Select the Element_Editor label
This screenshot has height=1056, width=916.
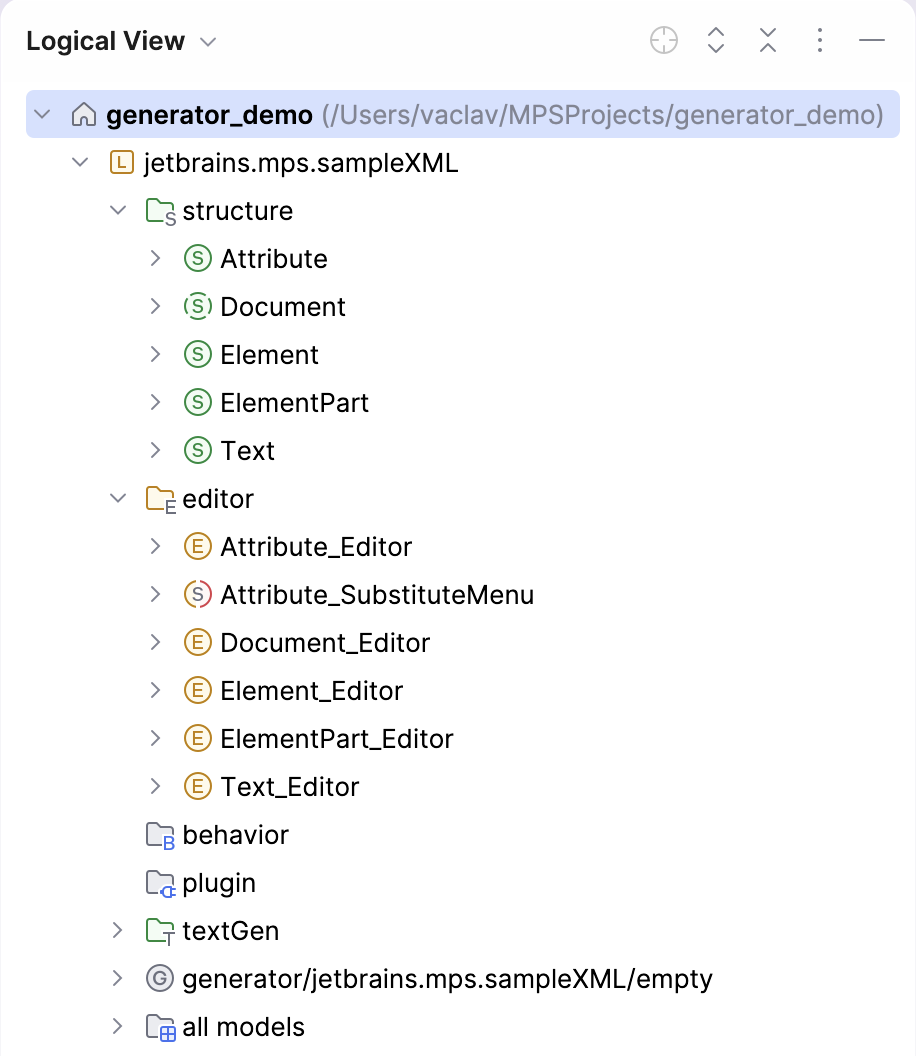pyautogui.click(x=311, y=690)
